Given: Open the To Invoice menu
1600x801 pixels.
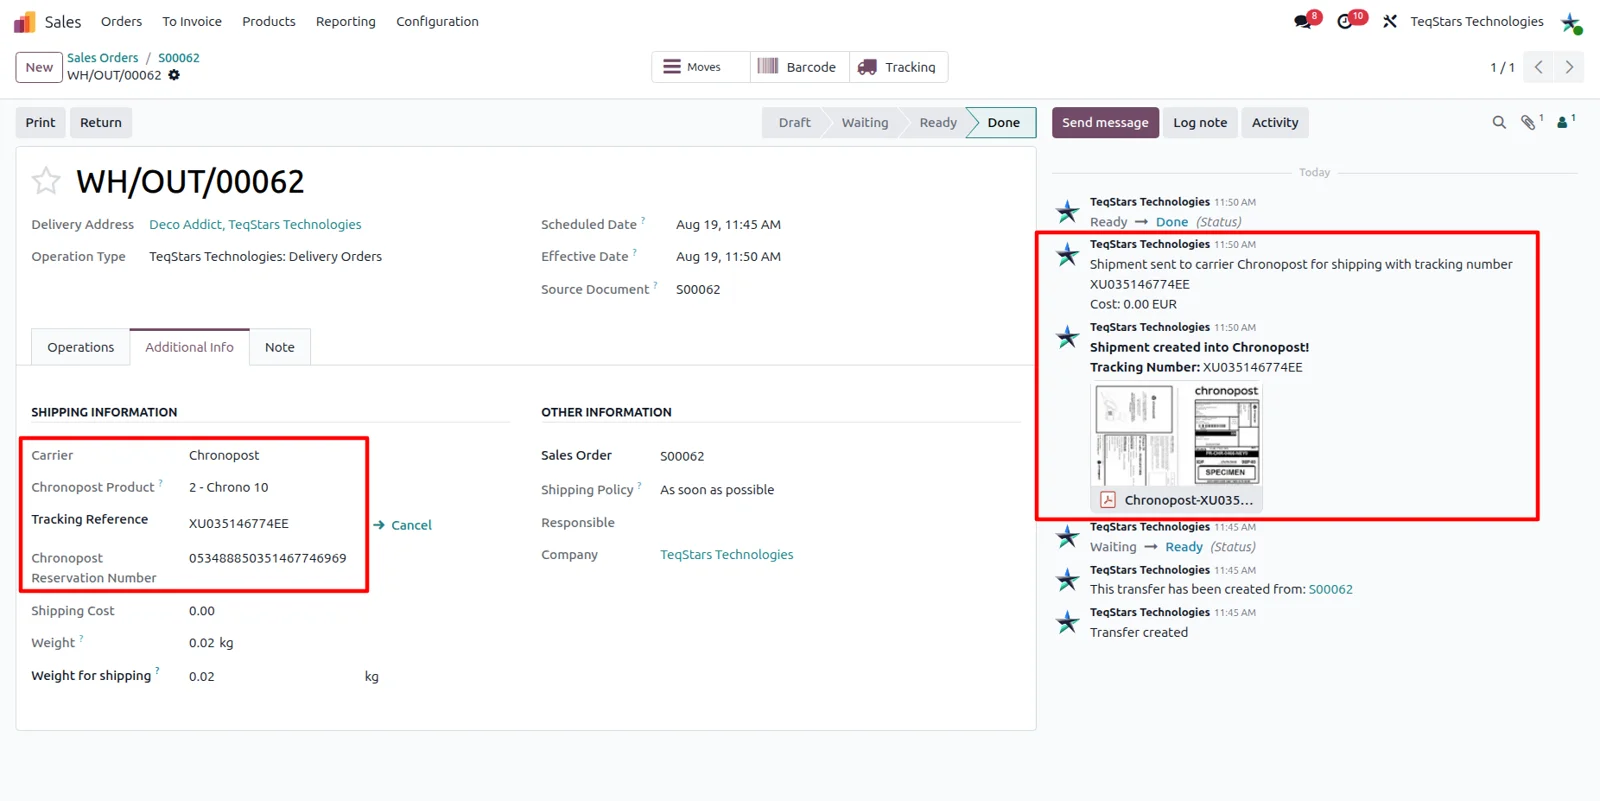Looking at the screenshot, I should (x=192, y=21).
